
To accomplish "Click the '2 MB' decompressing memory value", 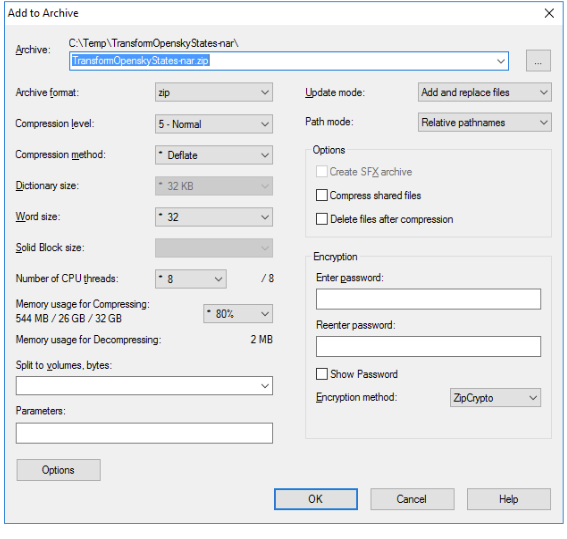I will pyautogui.click(x=261, y=339).
